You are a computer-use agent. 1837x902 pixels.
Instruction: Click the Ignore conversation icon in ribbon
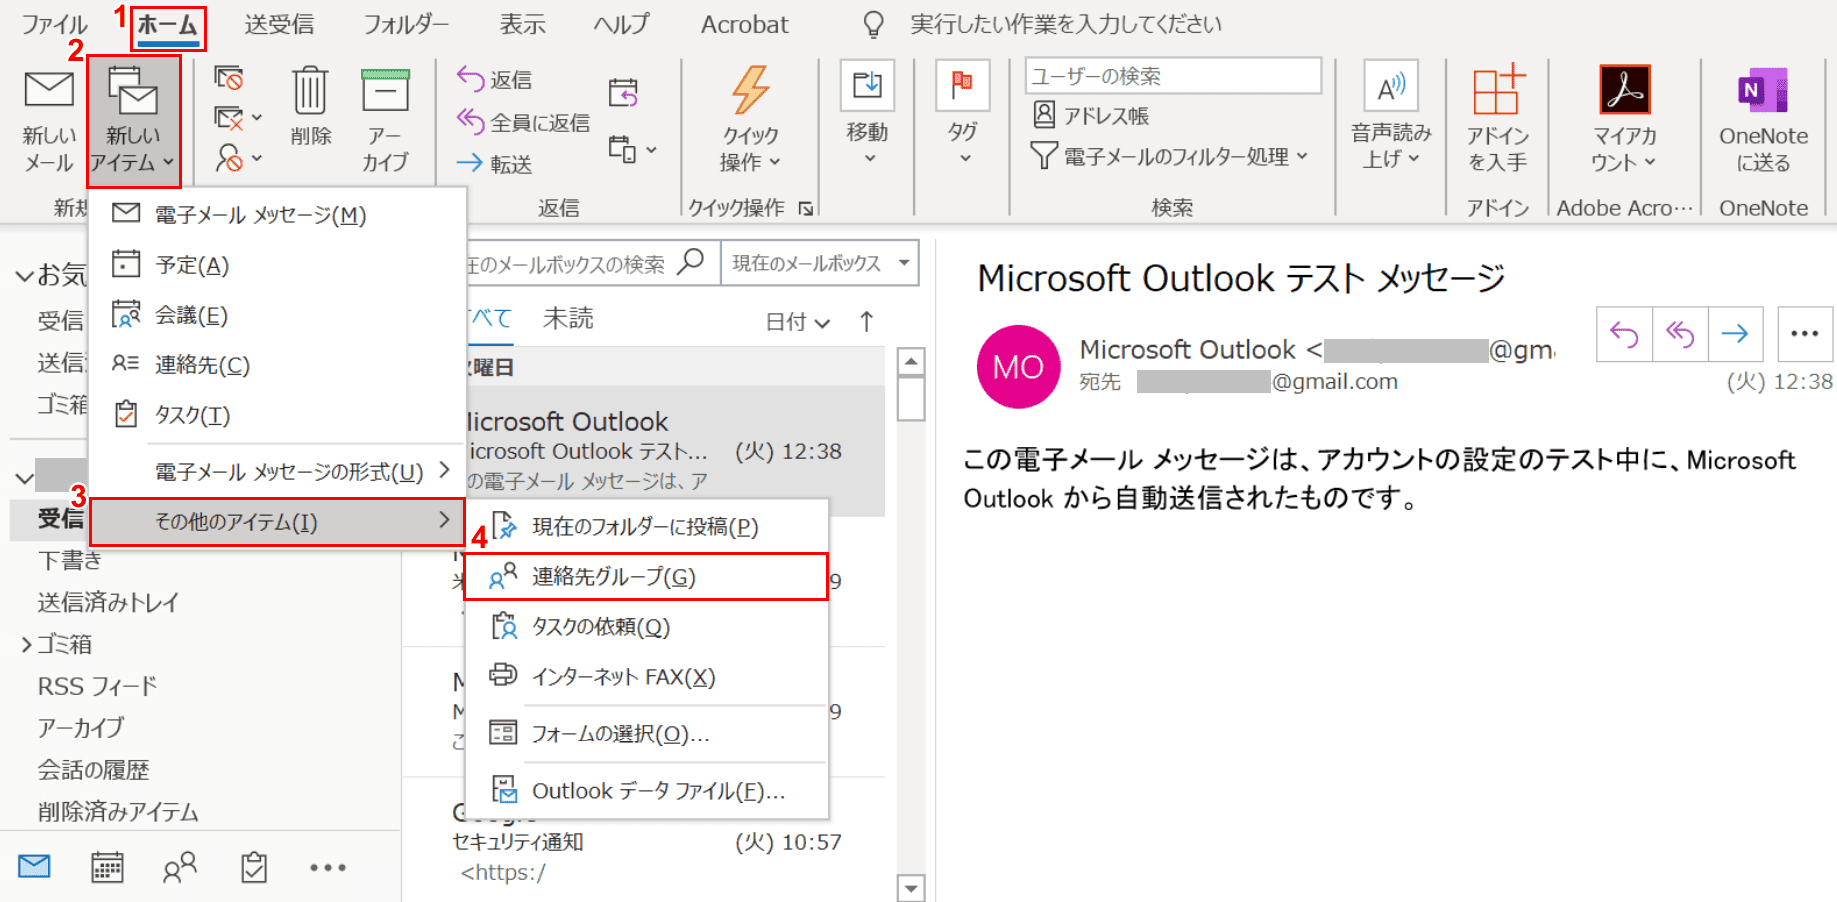click(229, 77)
